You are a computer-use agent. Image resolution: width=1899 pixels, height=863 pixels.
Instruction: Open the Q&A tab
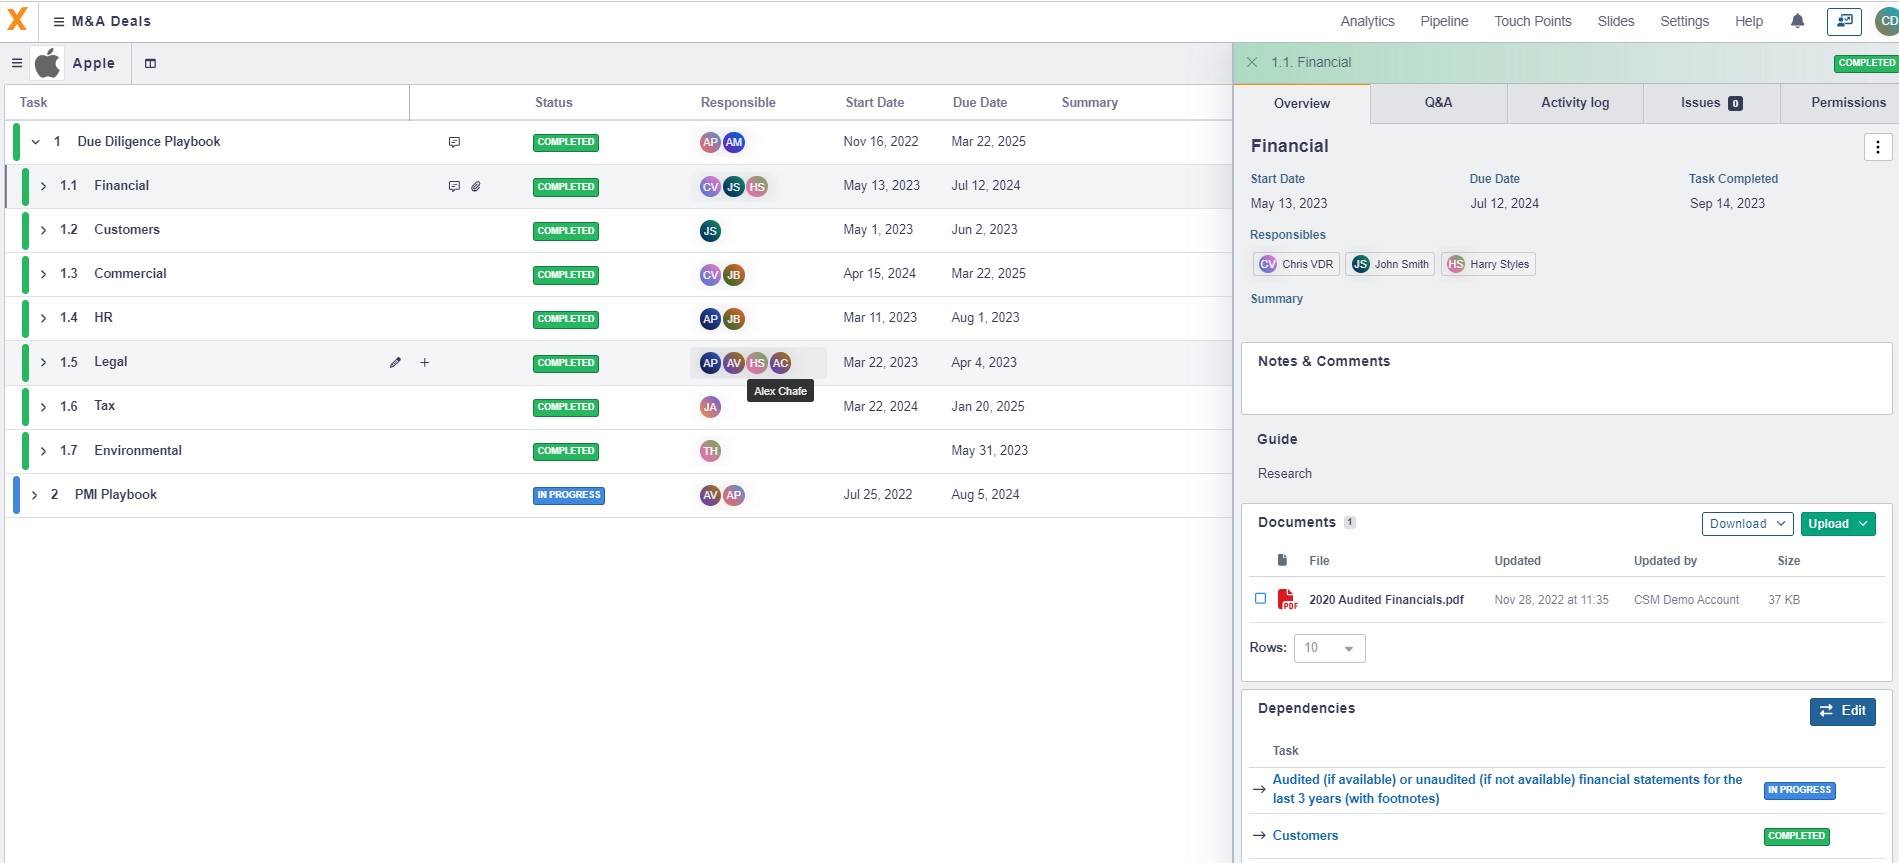1437,103
